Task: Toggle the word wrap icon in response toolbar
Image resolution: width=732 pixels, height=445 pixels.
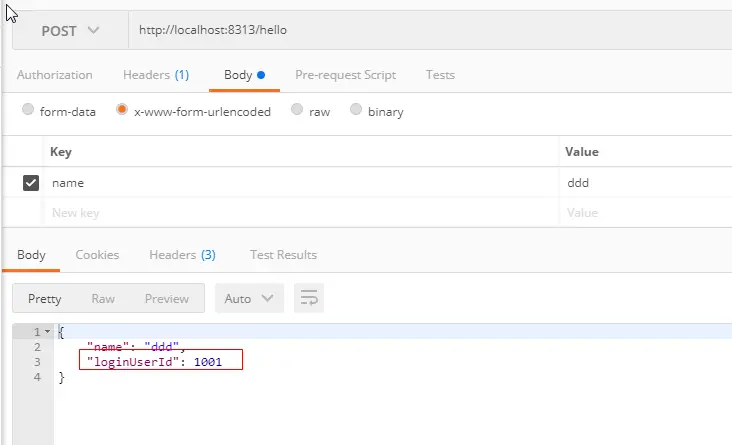Action: click(x=309, y=298)
